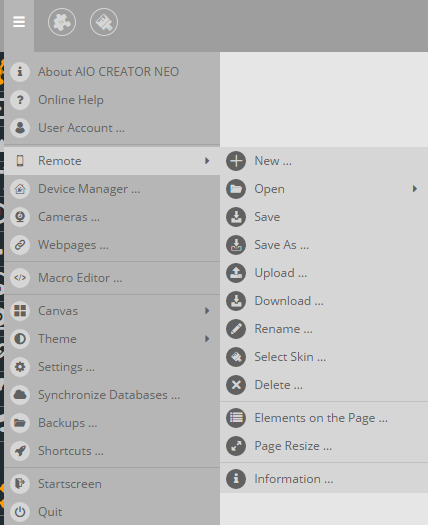428x525 pixels.
Task: Open Backups ... menu entry
Action: [x=112, y=423]
